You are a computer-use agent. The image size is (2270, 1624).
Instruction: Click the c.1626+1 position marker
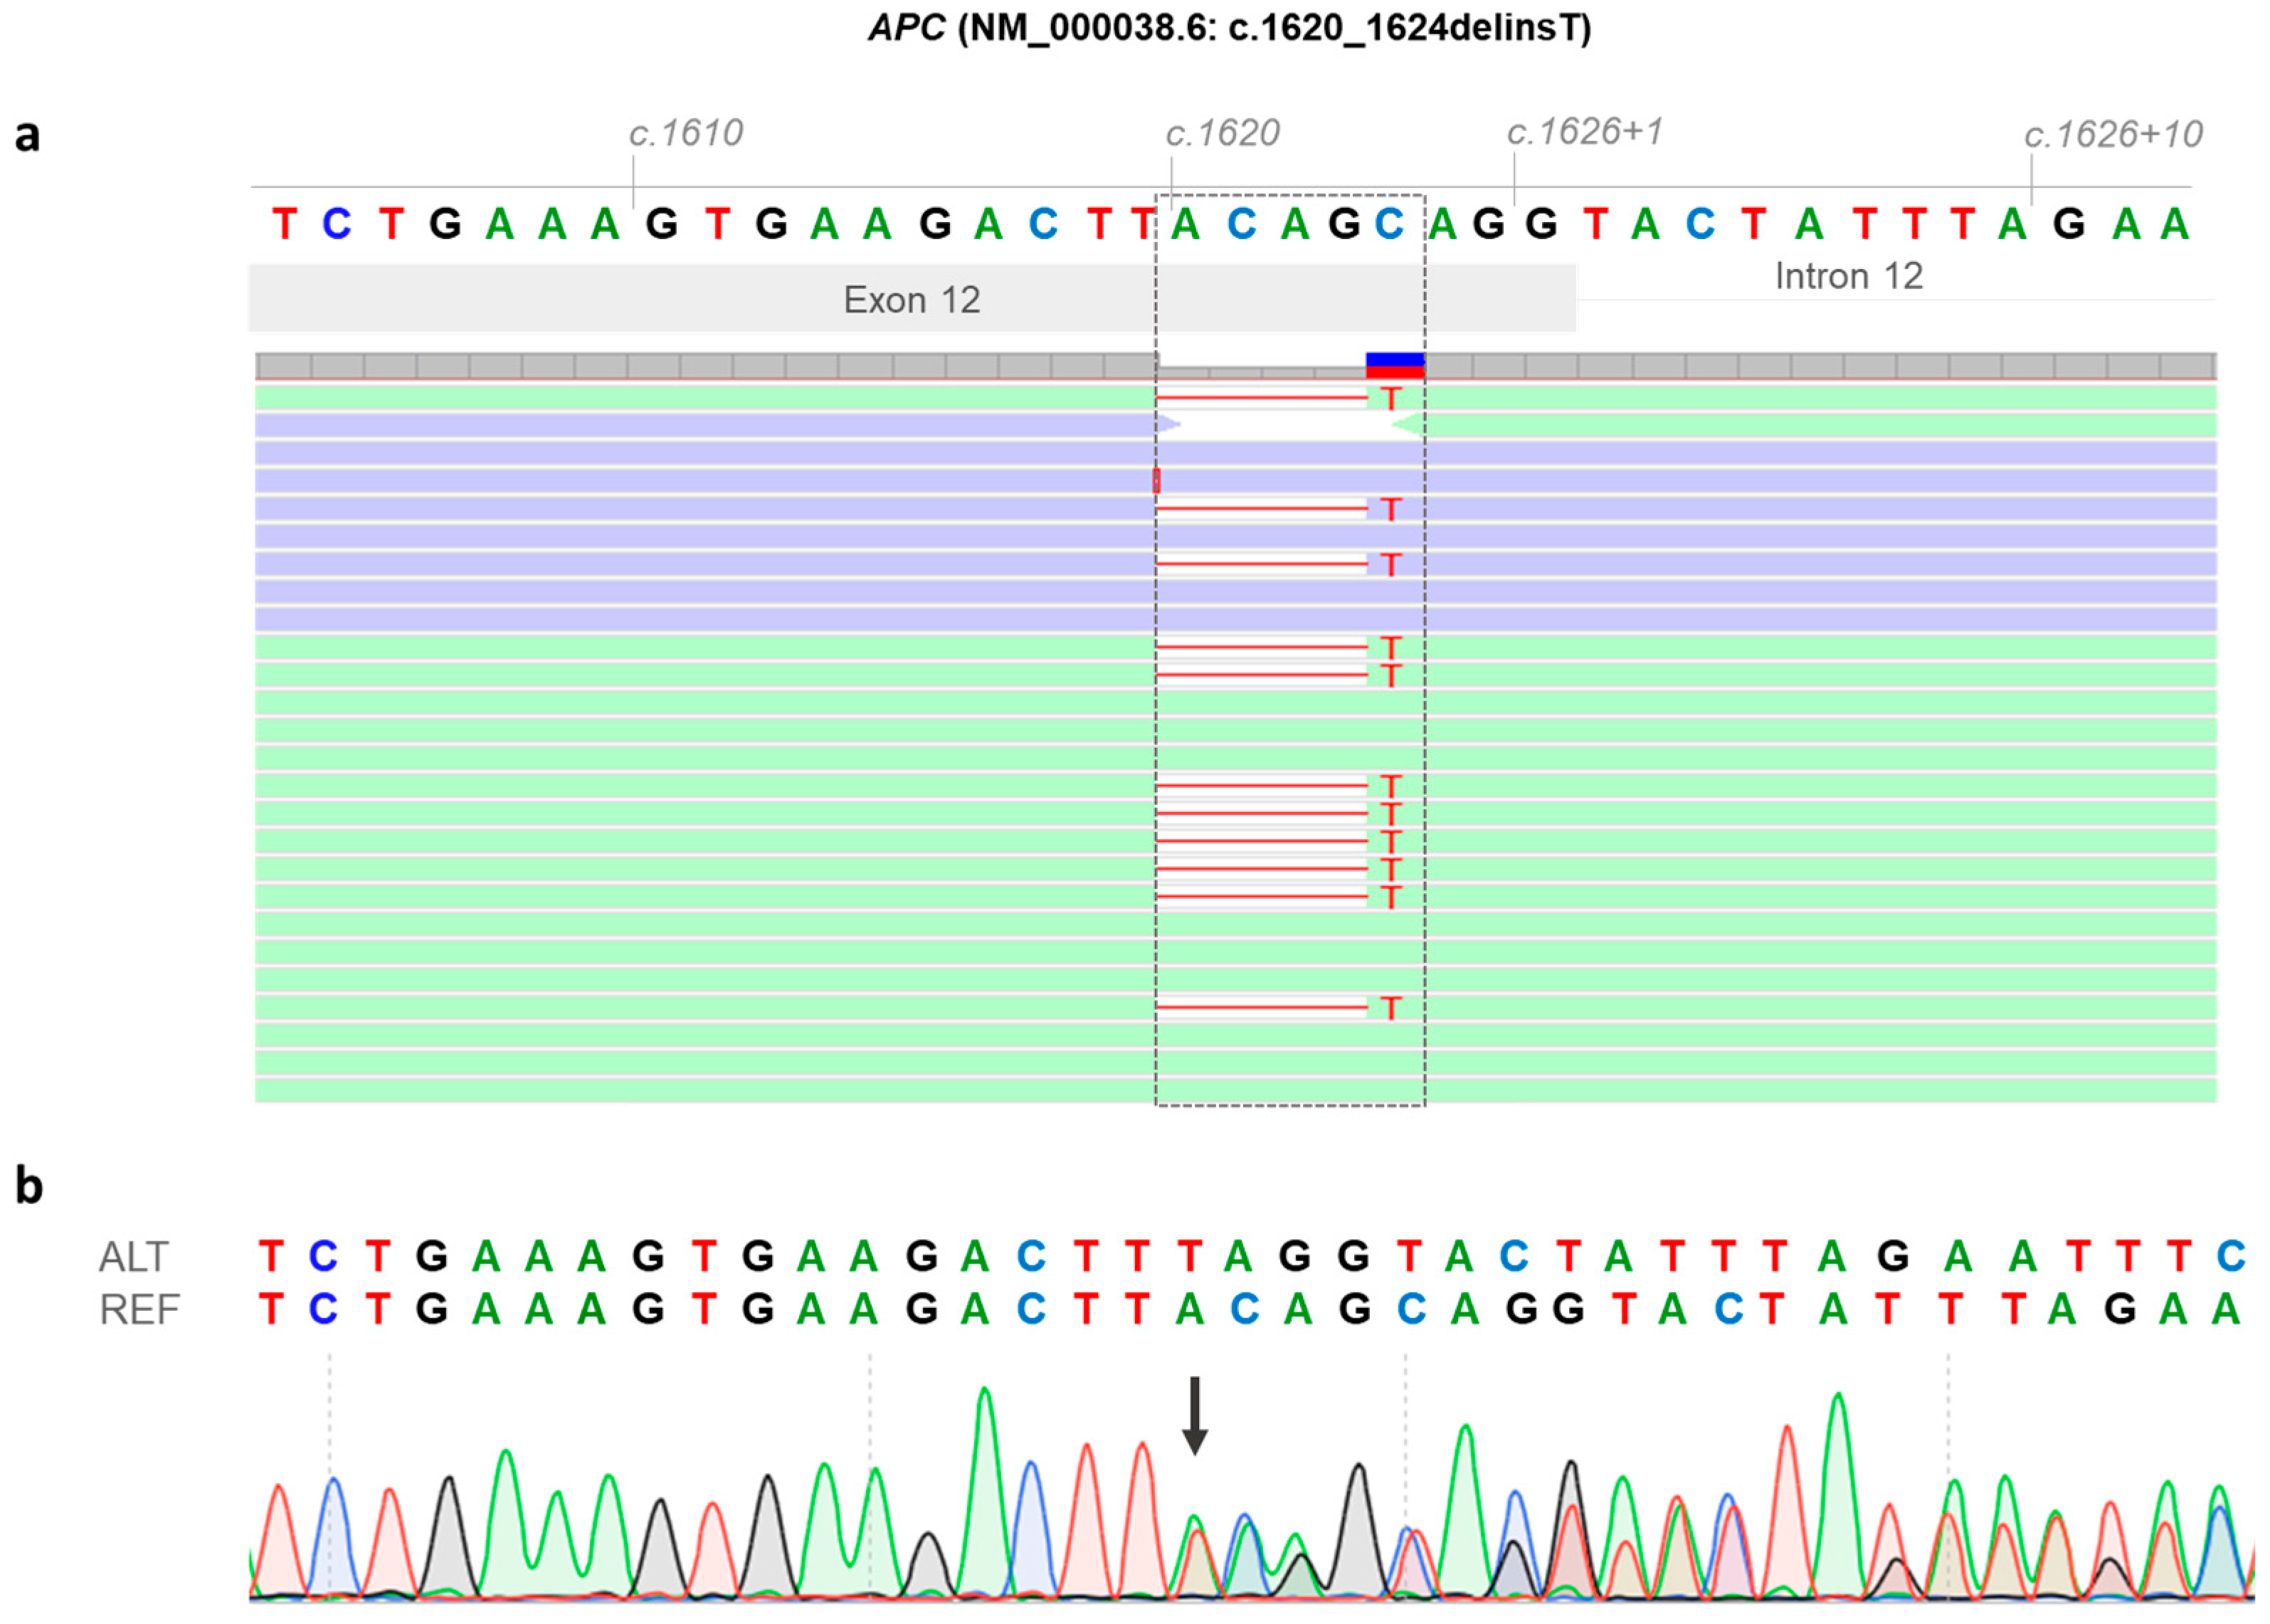(1584, 131)
